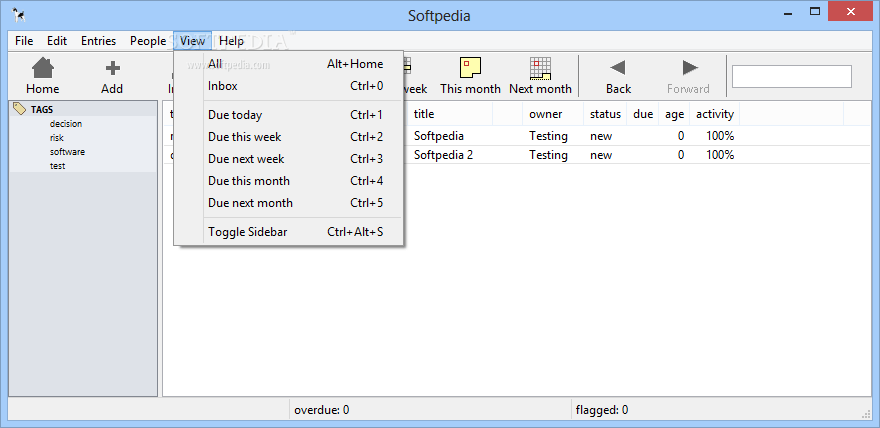Click the window resize grip corner
Image resolution: width=880 pixels, height=428 pixels.
866,414
